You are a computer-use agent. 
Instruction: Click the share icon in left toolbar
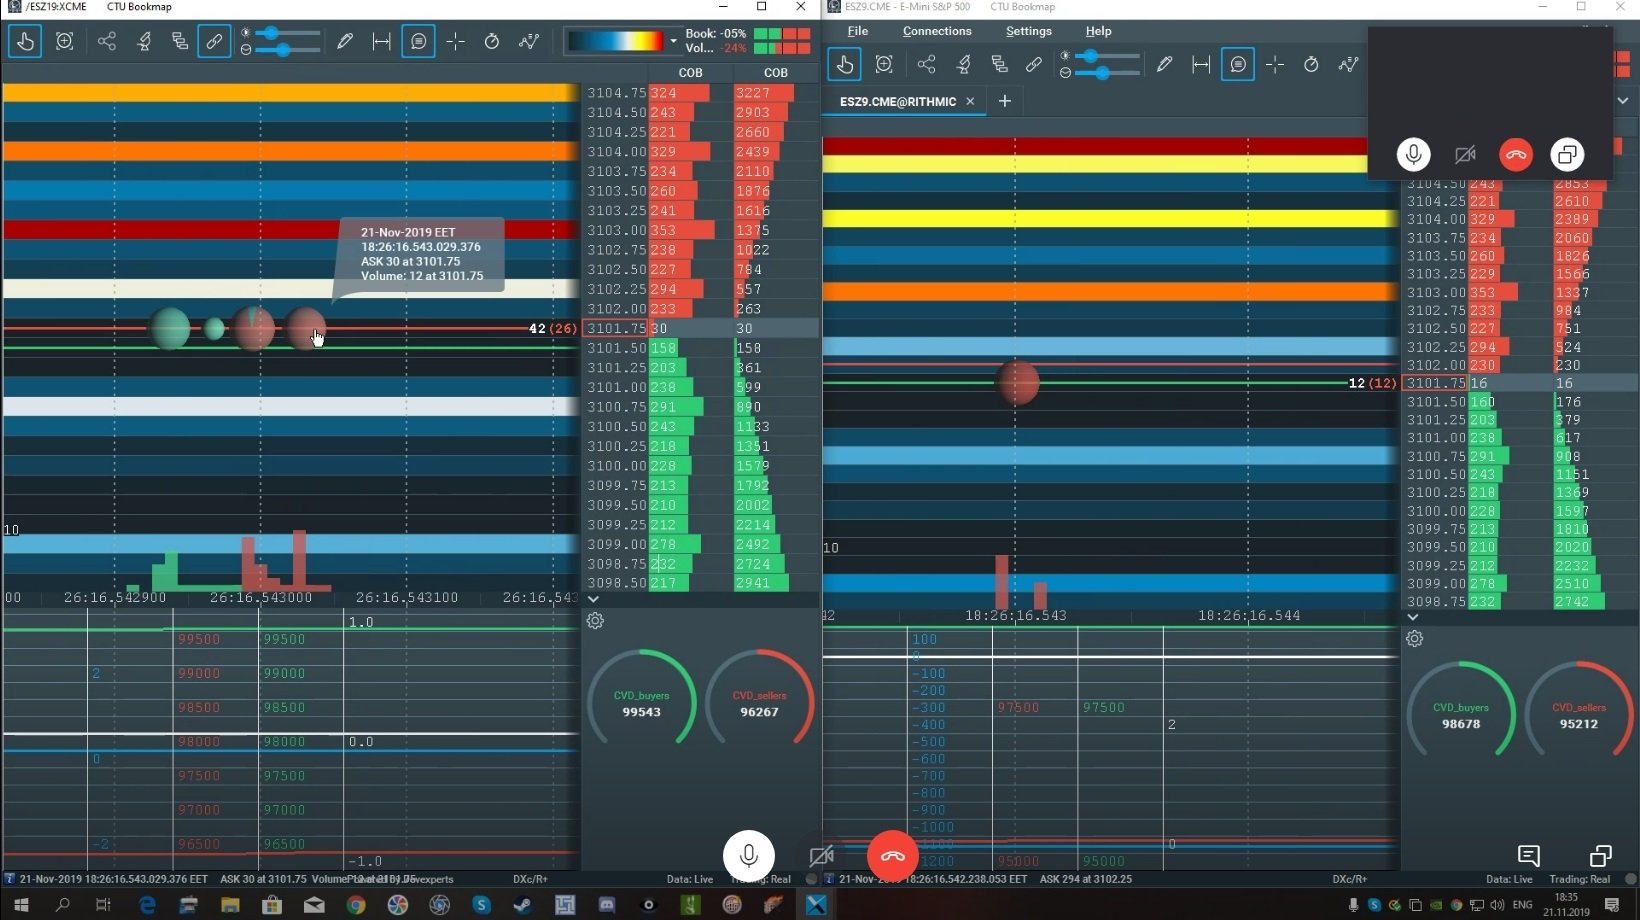click(x=107, y=42)
